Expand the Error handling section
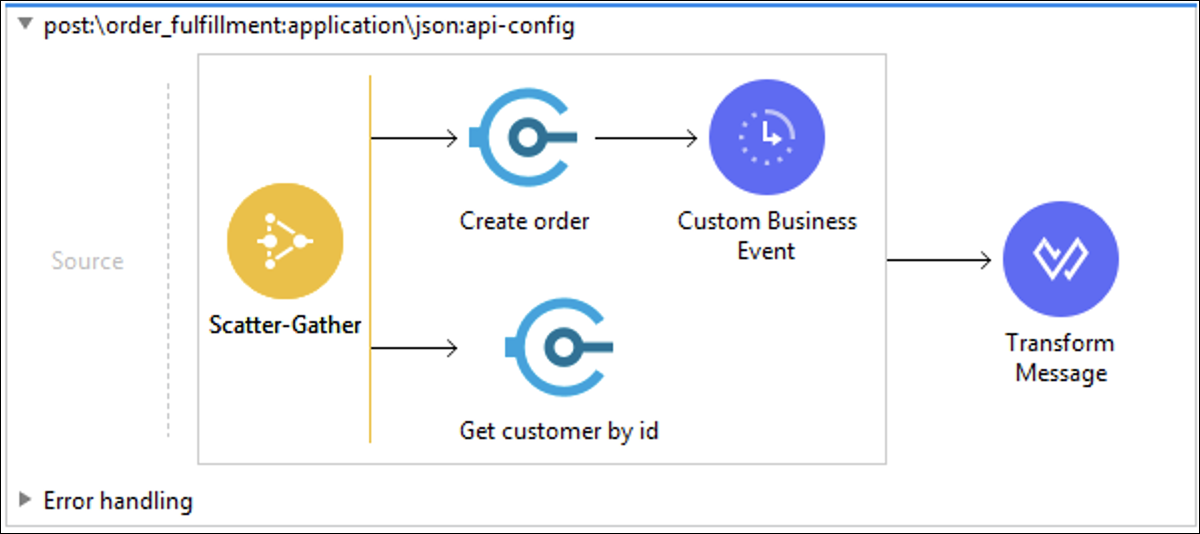 (26, 500)
